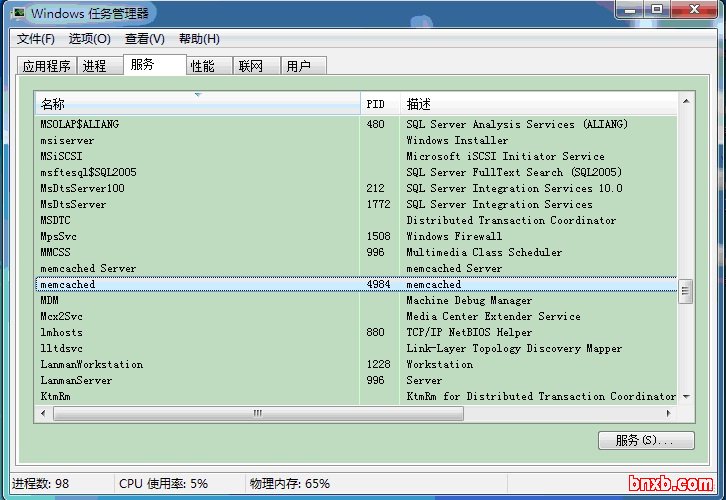Switch to the 联网 tab

click(250, 66)
